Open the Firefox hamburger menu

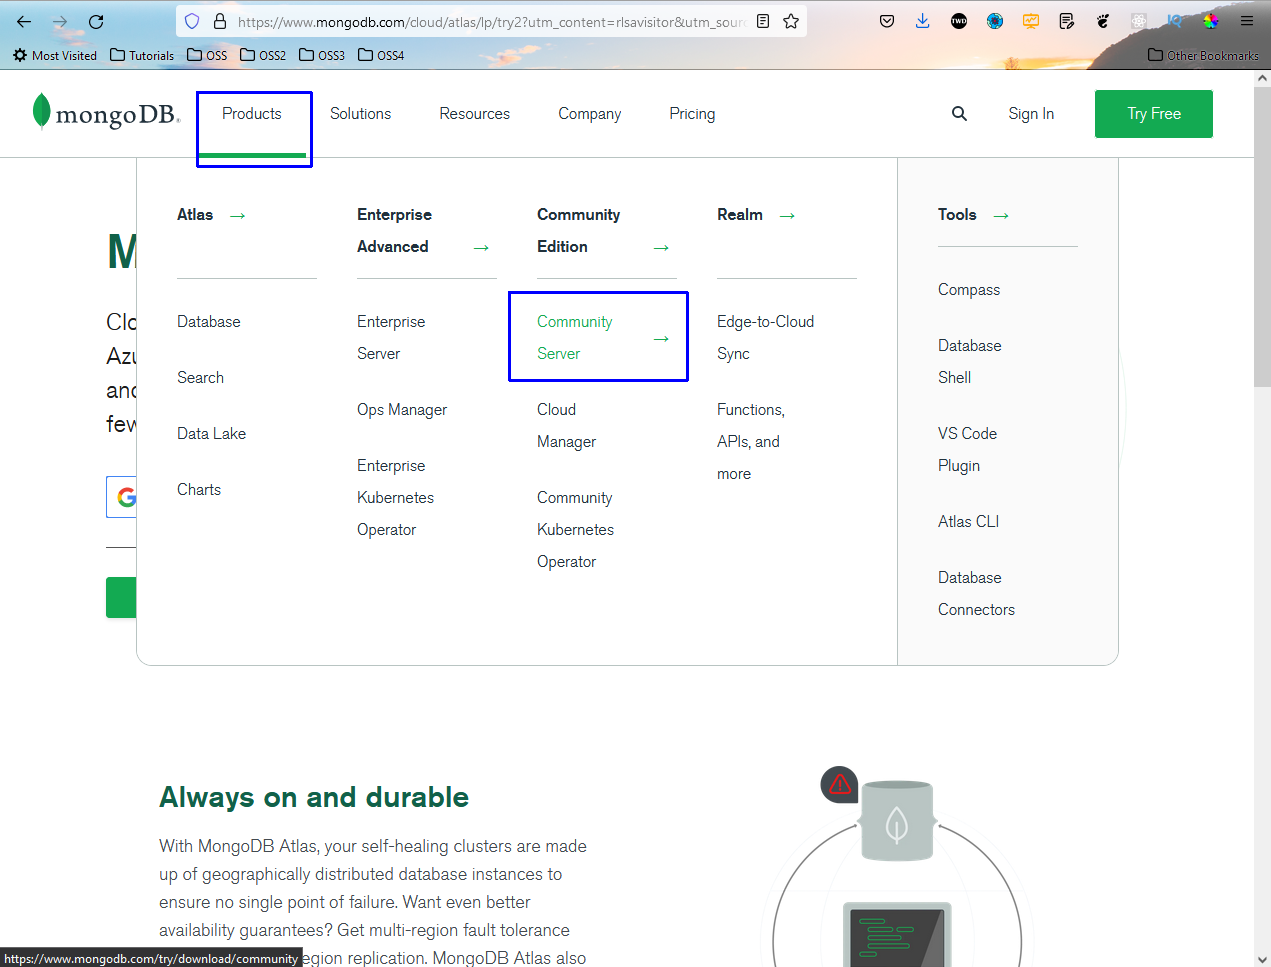(x=1247, y=21)
